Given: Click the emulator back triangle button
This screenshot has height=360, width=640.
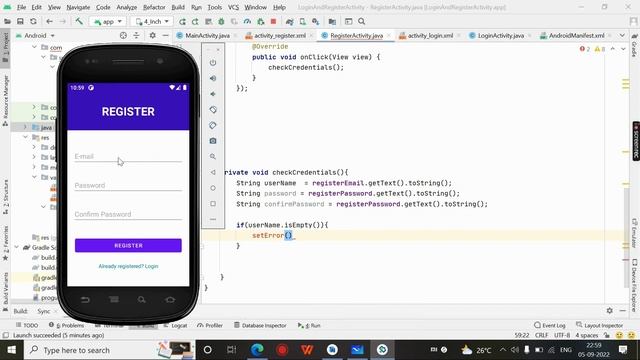Looking at the screenshot, I should coord(213,172).
